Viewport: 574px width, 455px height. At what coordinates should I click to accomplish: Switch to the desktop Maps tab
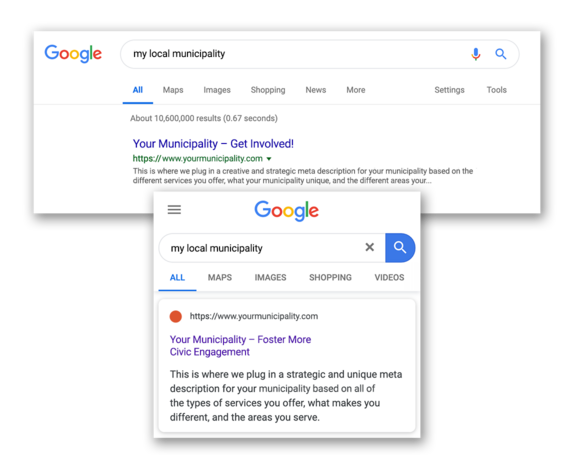[173, 90]
